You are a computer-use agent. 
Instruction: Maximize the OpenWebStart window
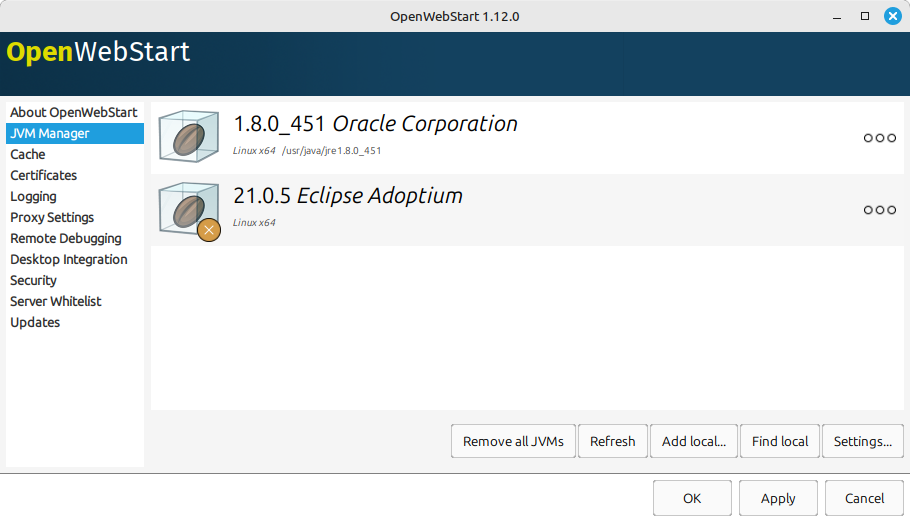[x=865, y=16]
